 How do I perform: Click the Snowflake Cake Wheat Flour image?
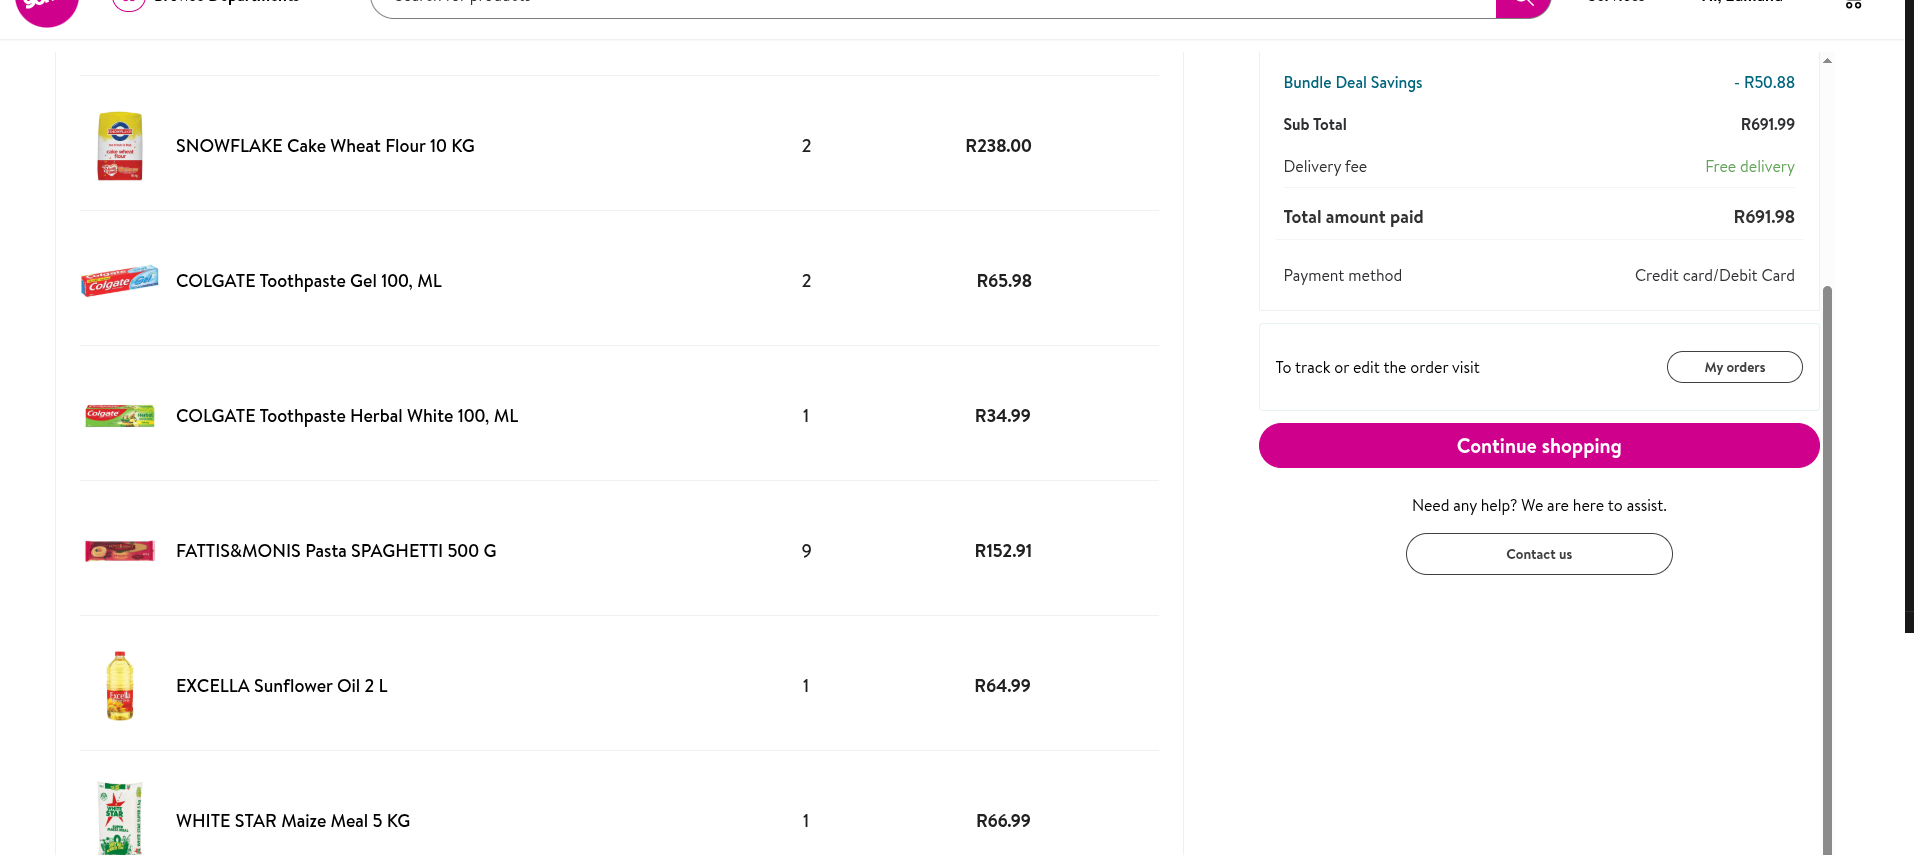120,146
